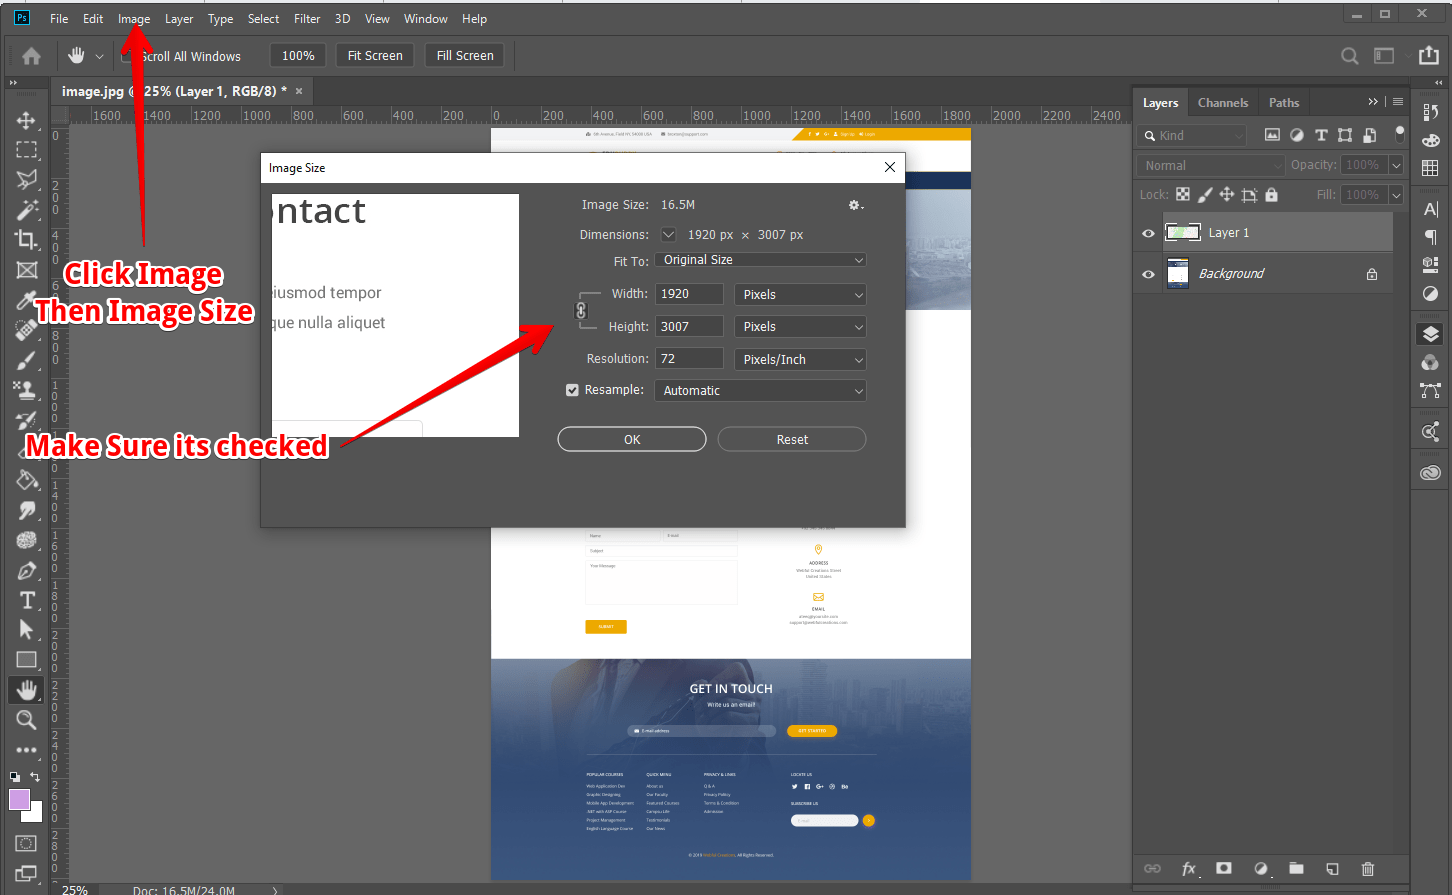The image size is (1452, 895).
Task: Switch to the Channels tab
Action: 1222,103
